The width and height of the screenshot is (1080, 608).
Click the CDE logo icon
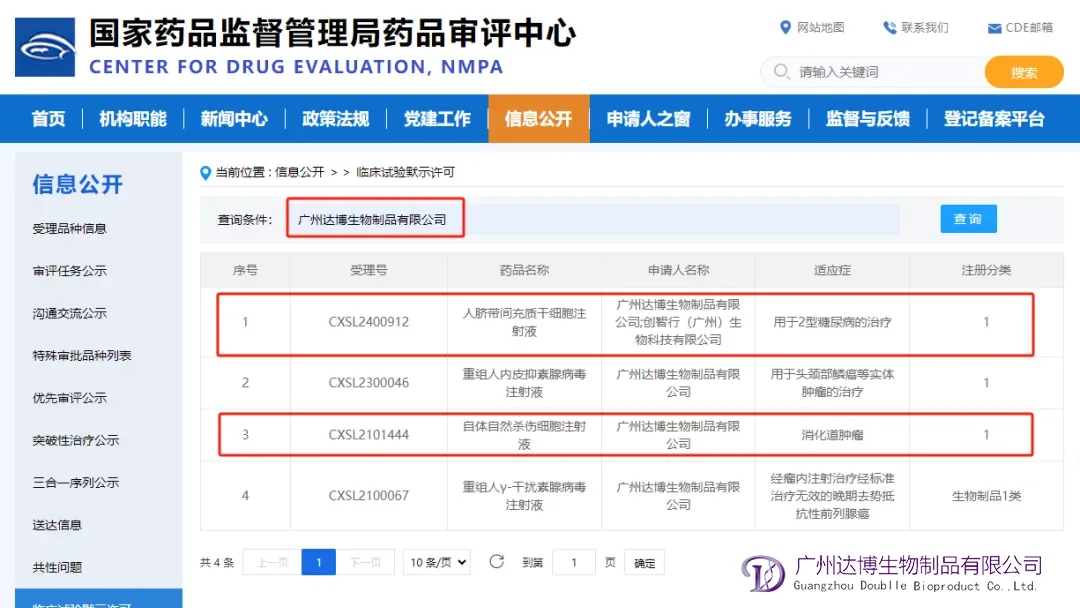45,47
